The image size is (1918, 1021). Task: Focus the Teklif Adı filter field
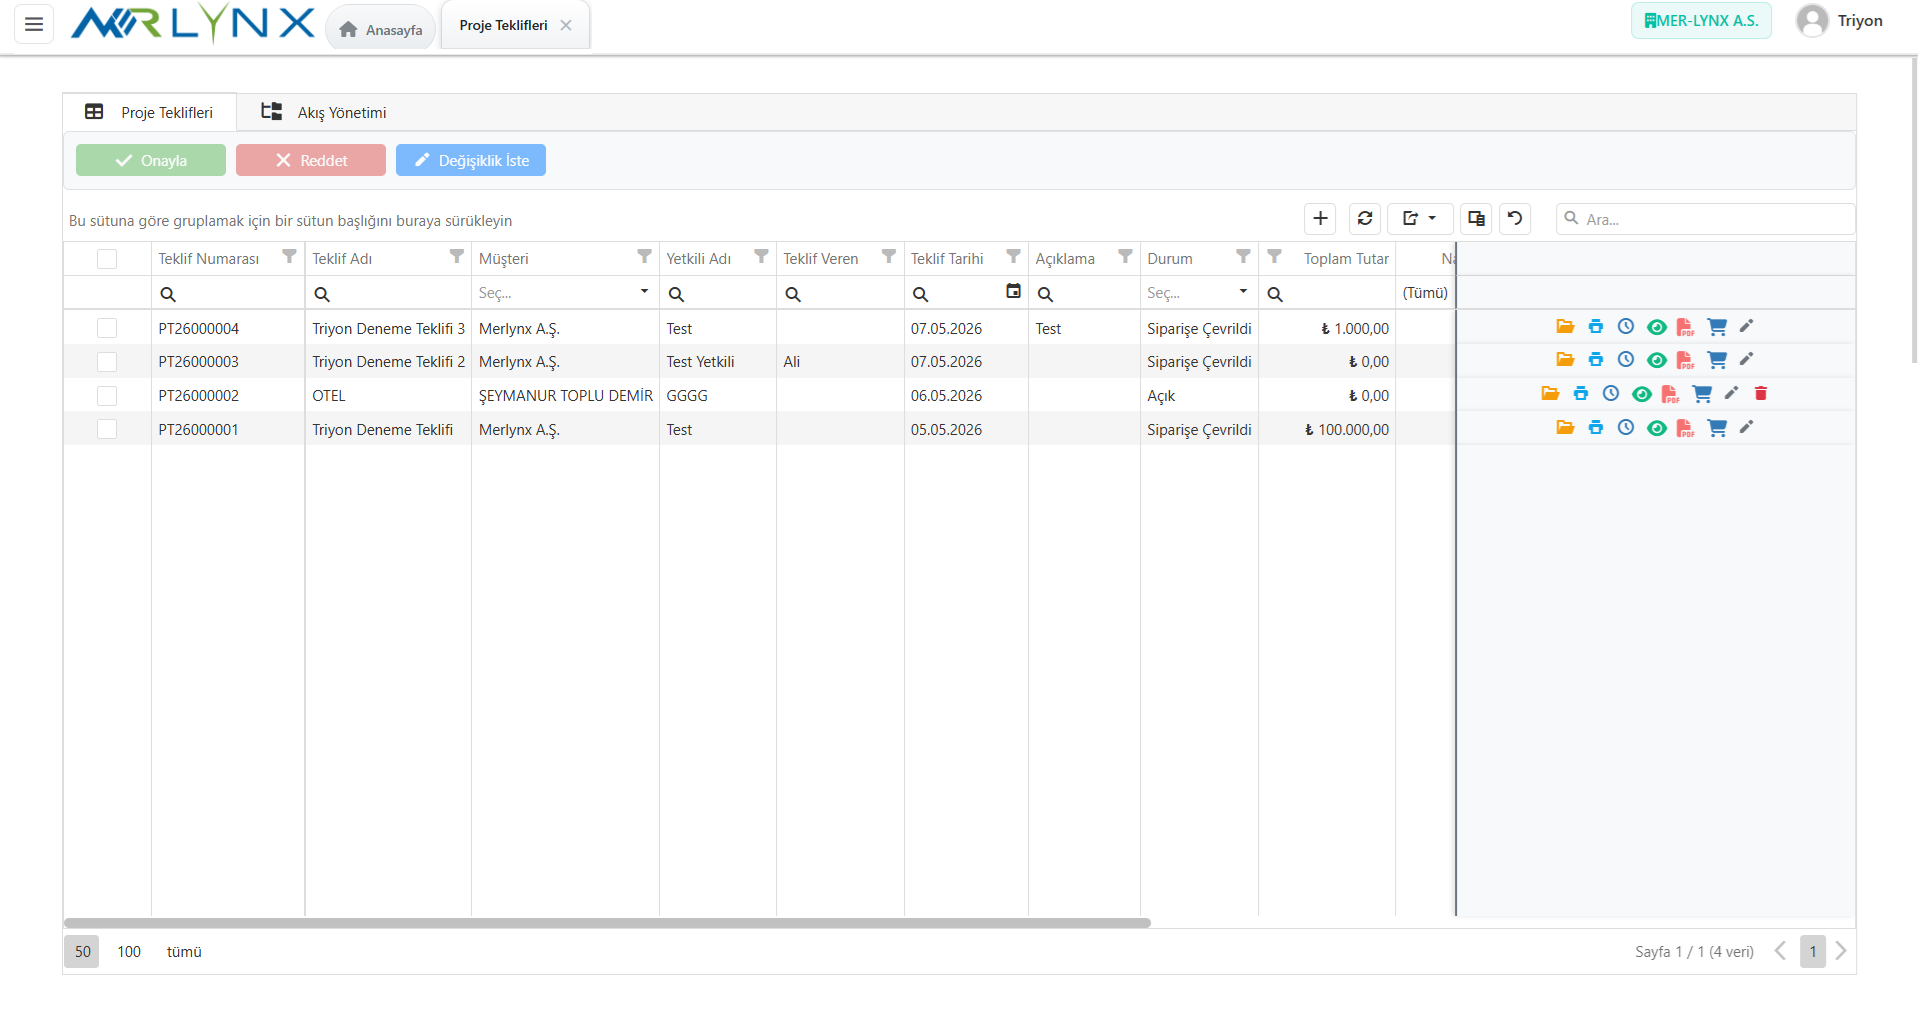[x=388, y=293]
